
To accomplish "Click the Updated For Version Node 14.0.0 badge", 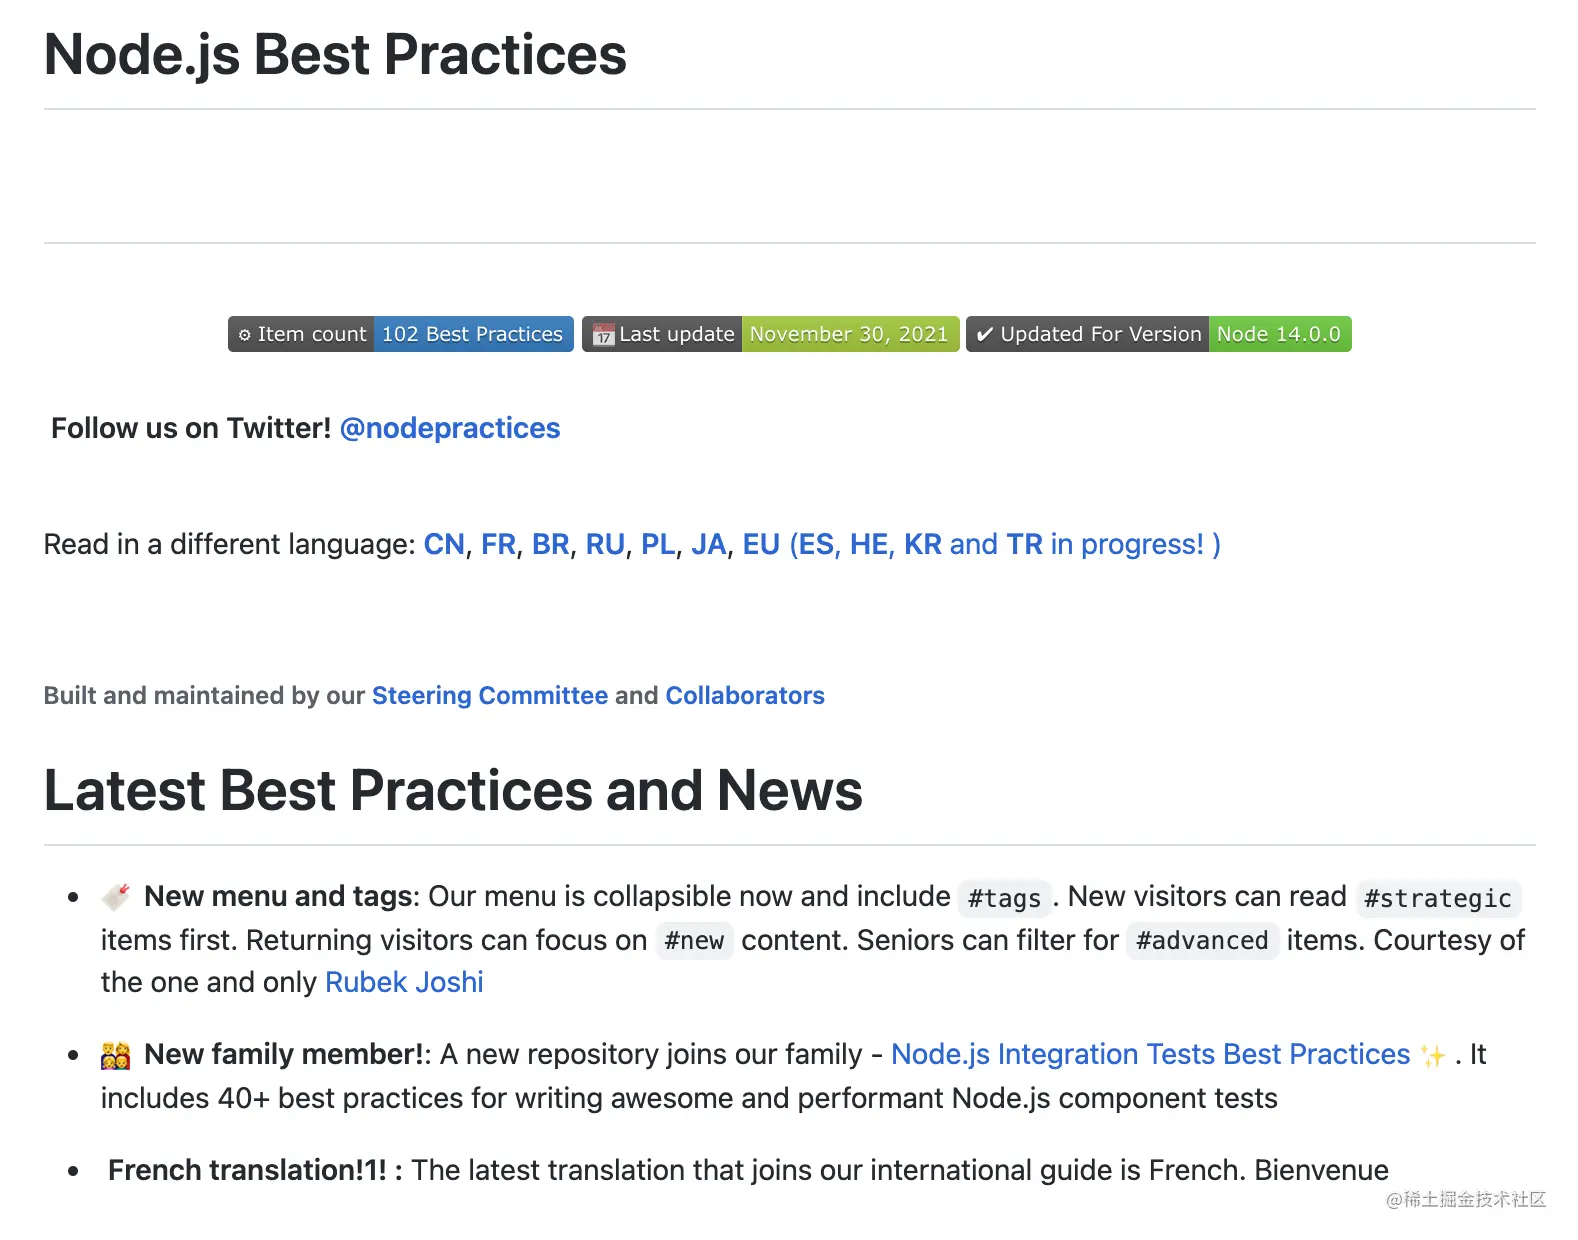I will pyautogui.click(x=1158, y=334).
